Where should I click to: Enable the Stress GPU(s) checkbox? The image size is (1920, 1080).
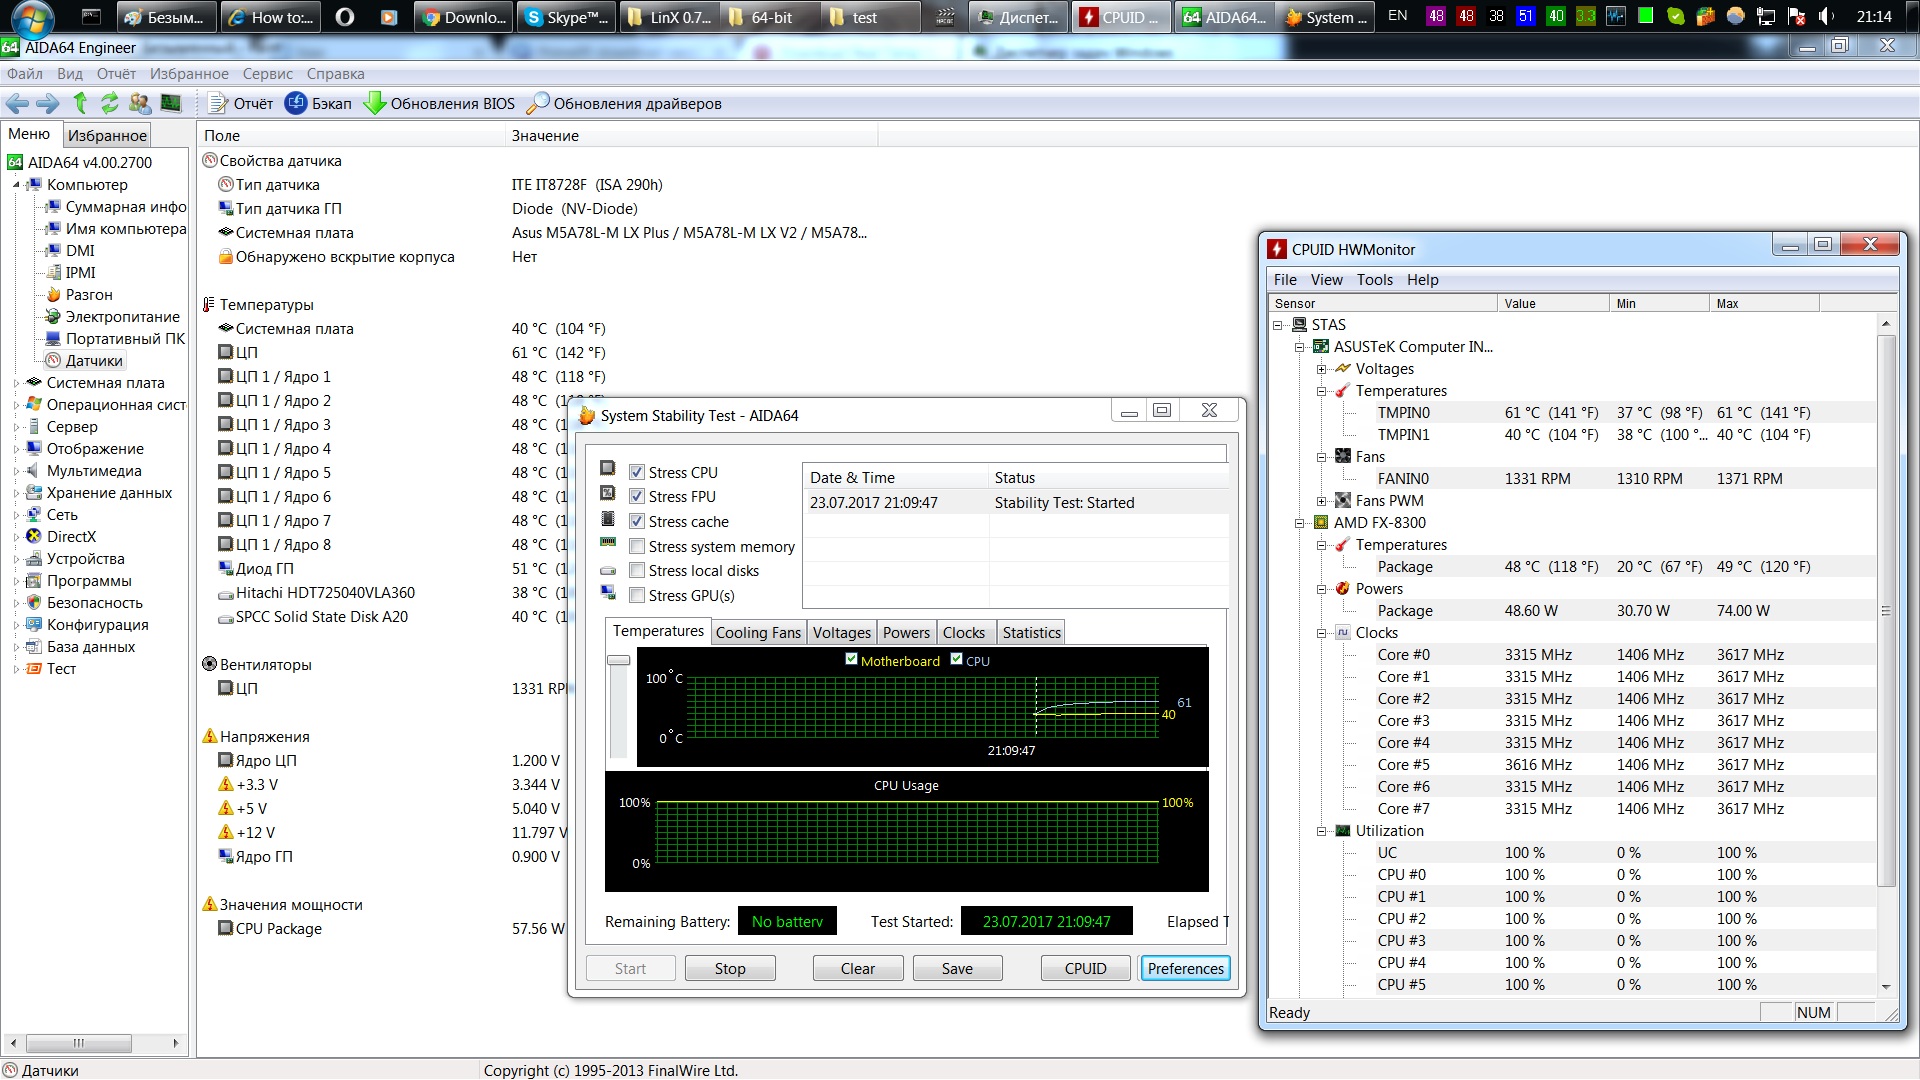pos(637,595)
